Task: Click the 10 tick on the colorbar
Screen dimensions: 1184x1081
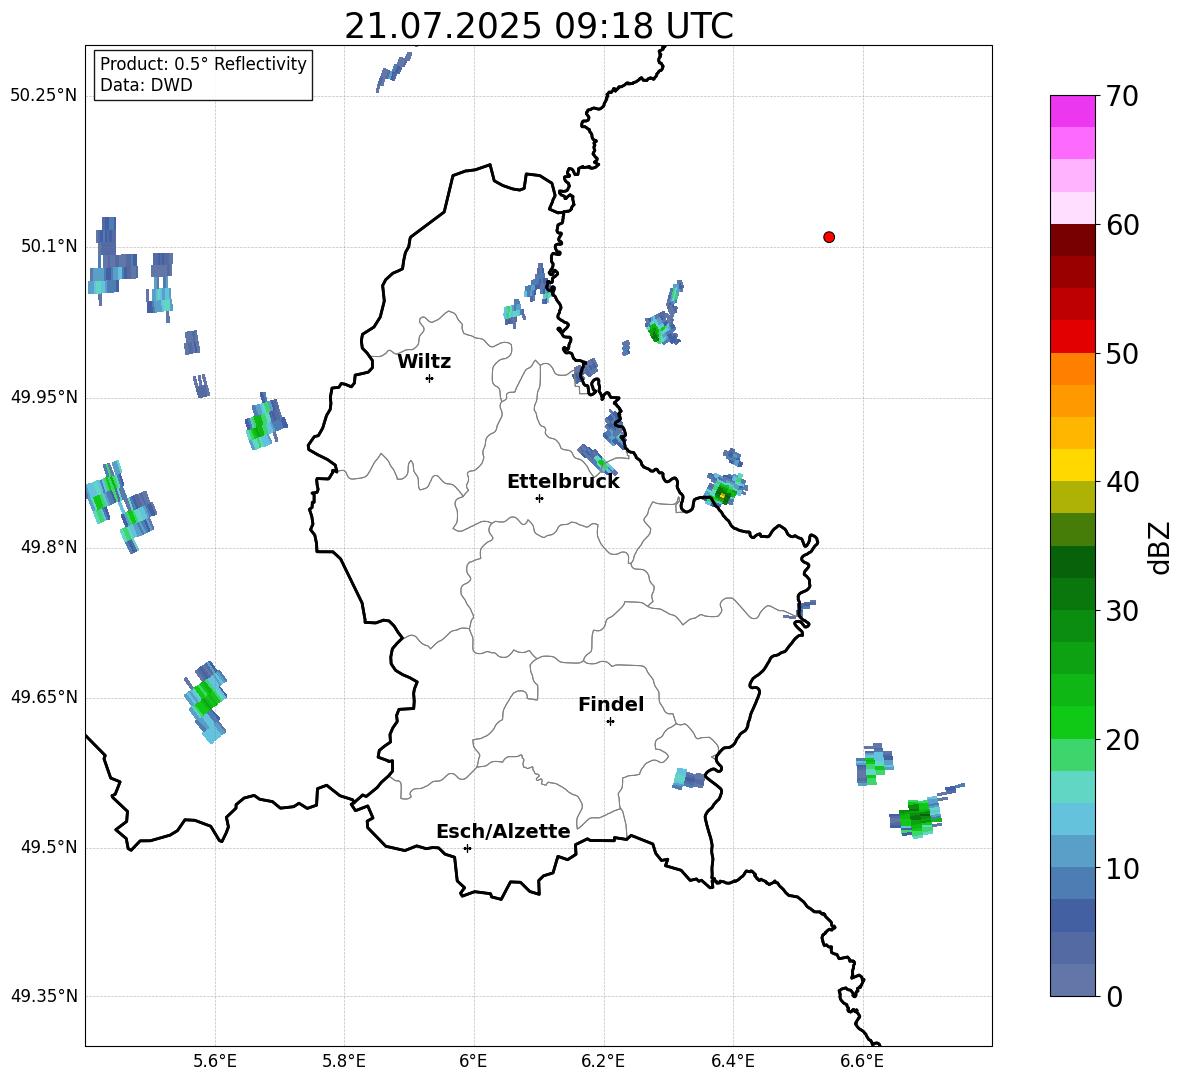Action: [x=1122, y=868]
